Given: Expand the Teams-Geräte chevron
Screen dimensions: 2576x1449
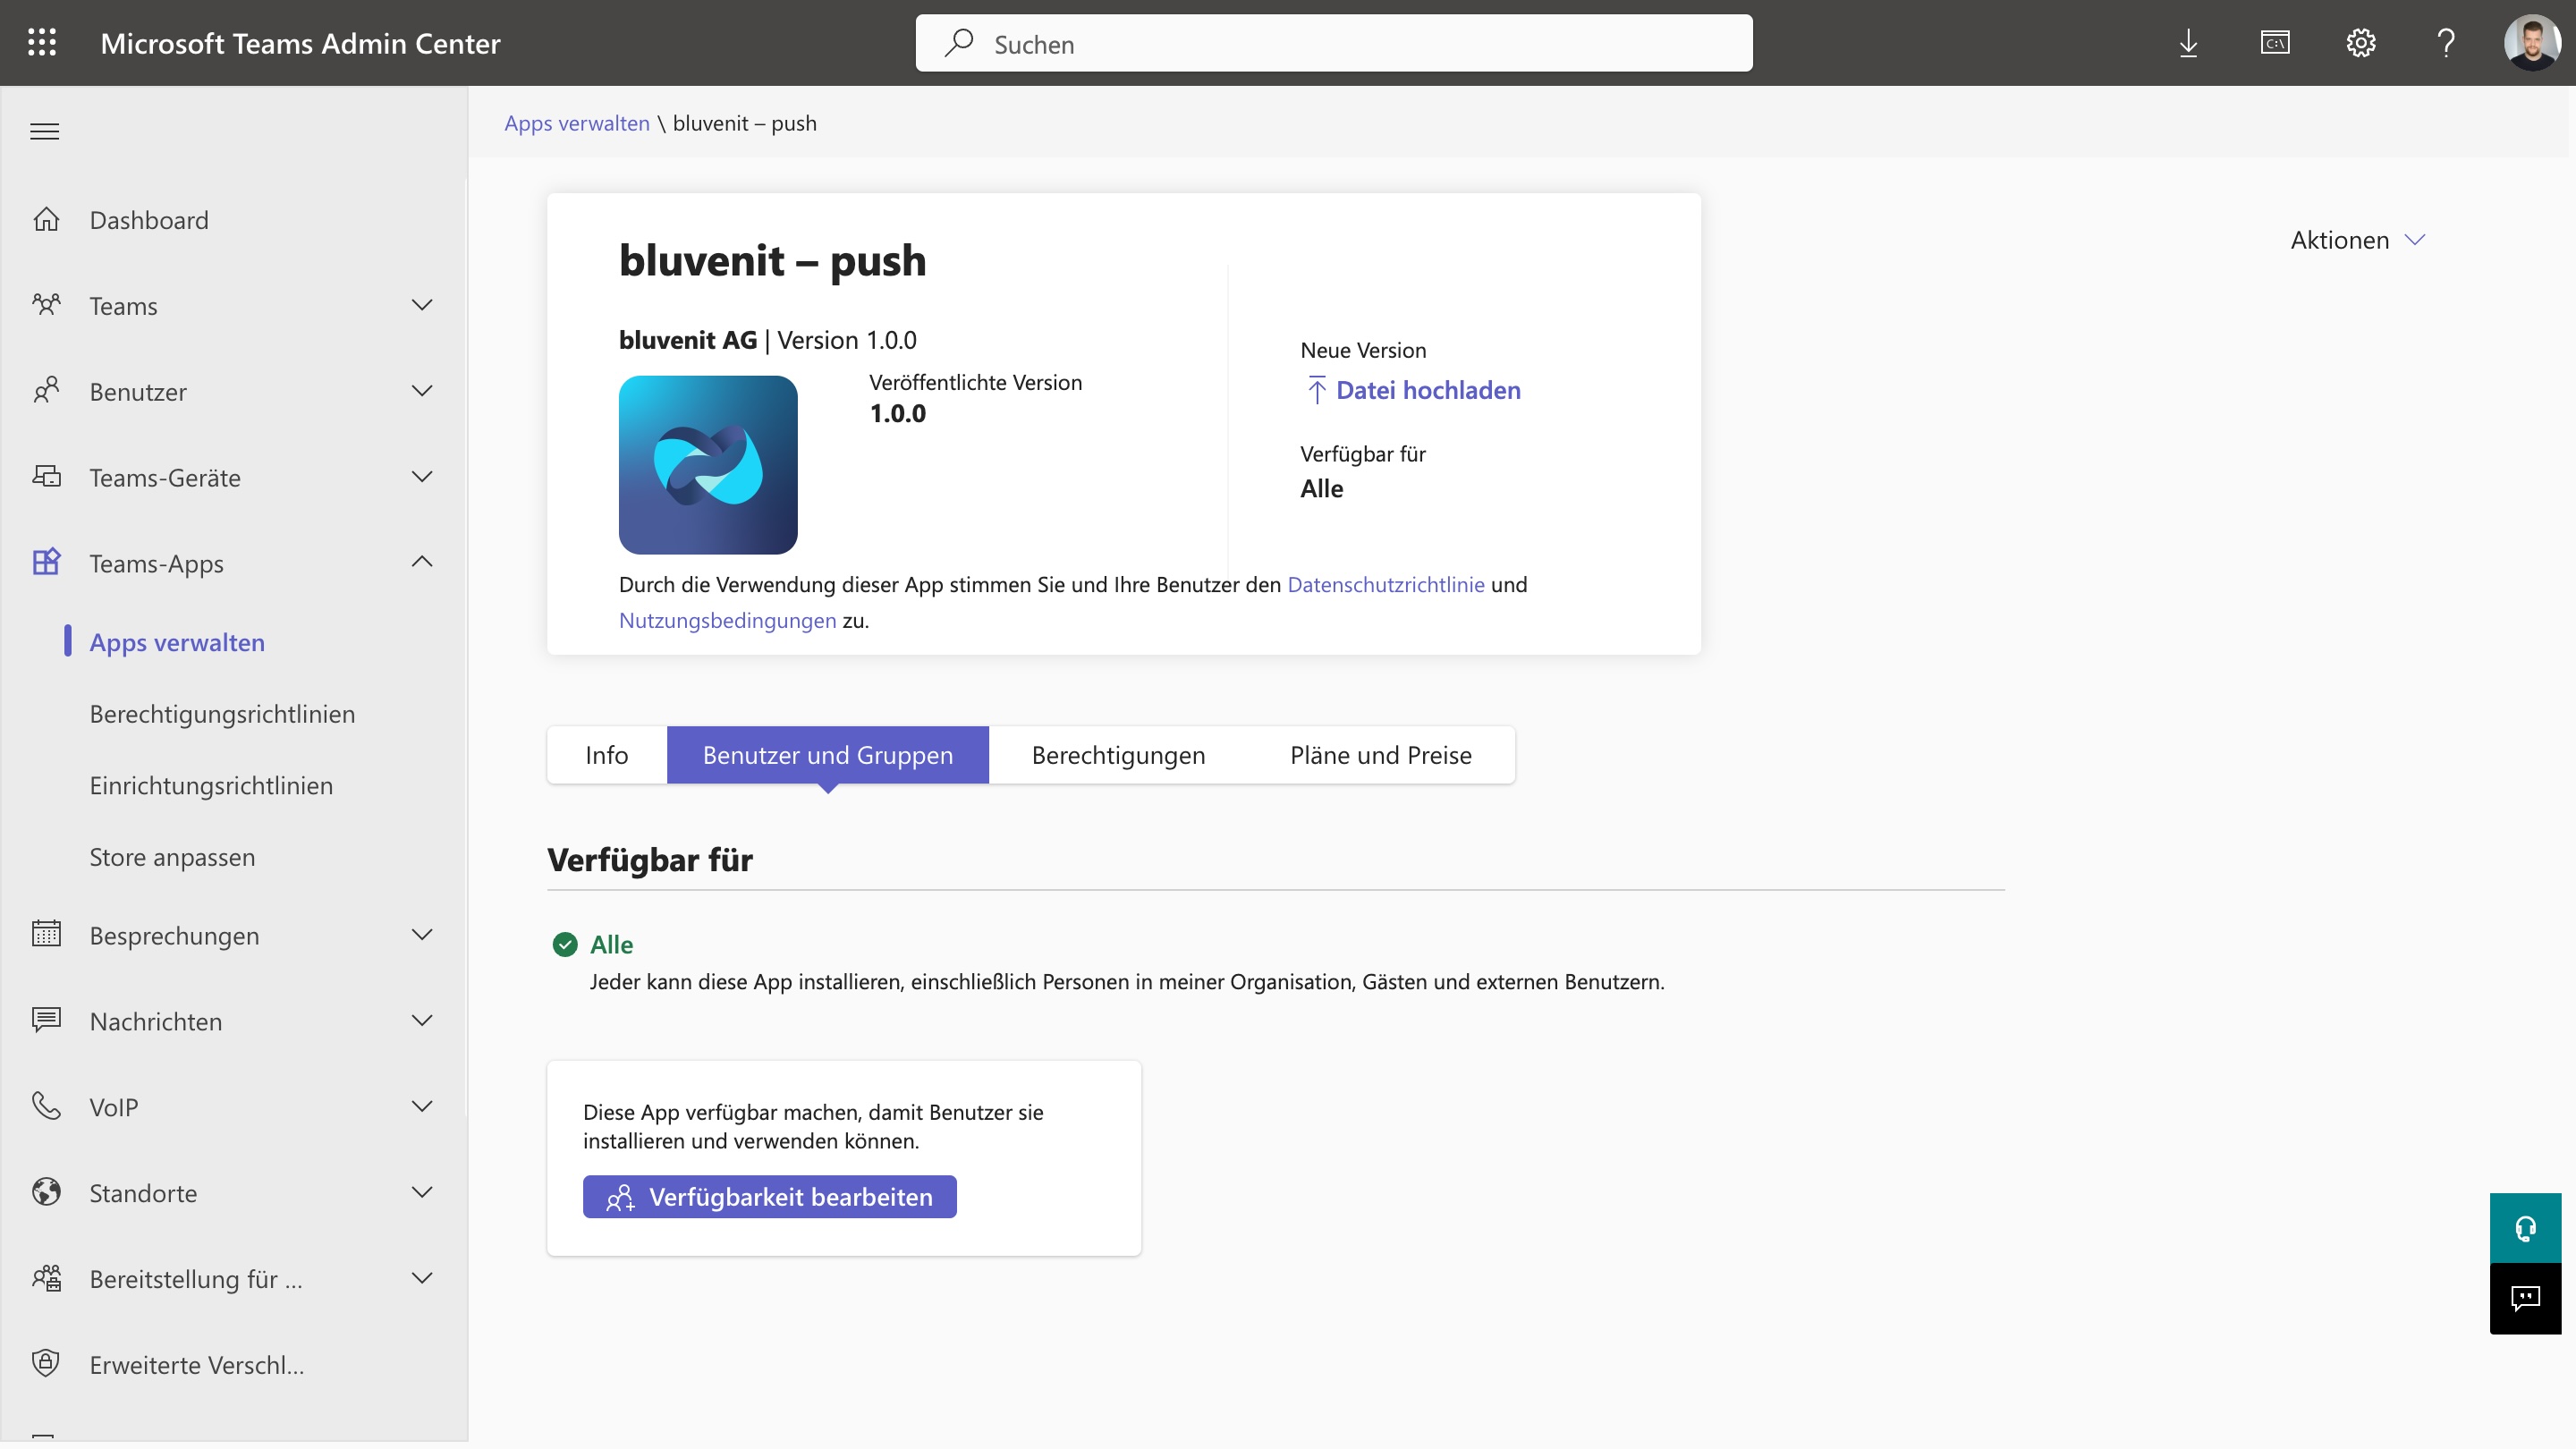Looking at the screenshot, I should click(x=422, y=477).
